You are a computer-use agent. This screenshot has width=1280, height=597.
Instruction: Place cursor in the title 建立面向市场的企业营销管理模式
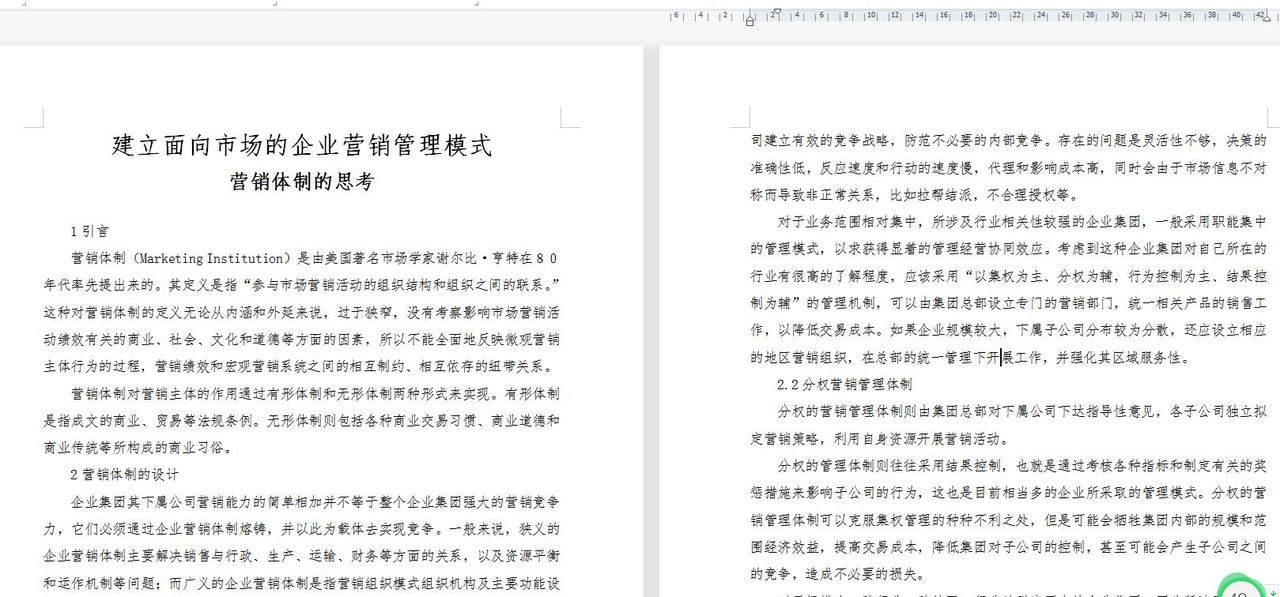tap(299, 145)
